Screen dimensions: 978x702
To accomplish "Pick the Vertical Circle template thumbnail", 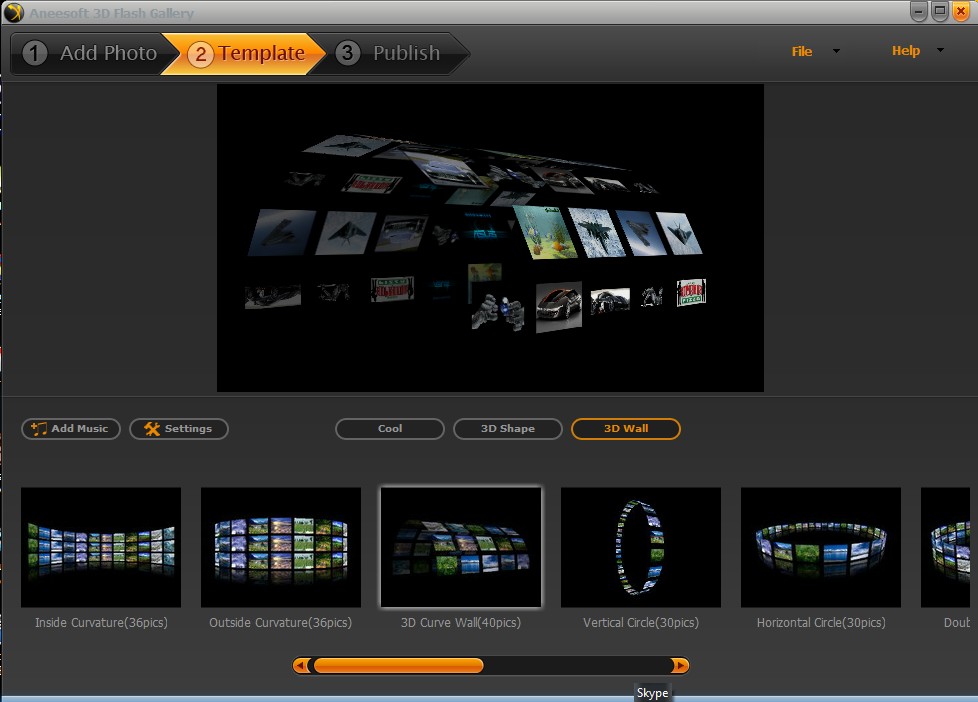I will click(x=641, y=547).
